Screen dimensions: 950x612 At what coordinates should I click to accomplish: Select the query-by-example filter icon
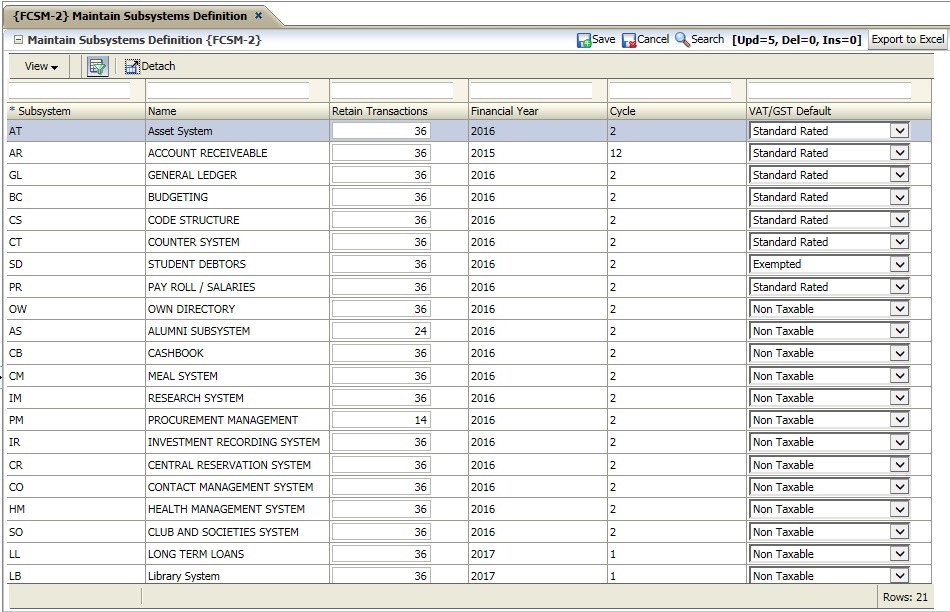[96, 66]
